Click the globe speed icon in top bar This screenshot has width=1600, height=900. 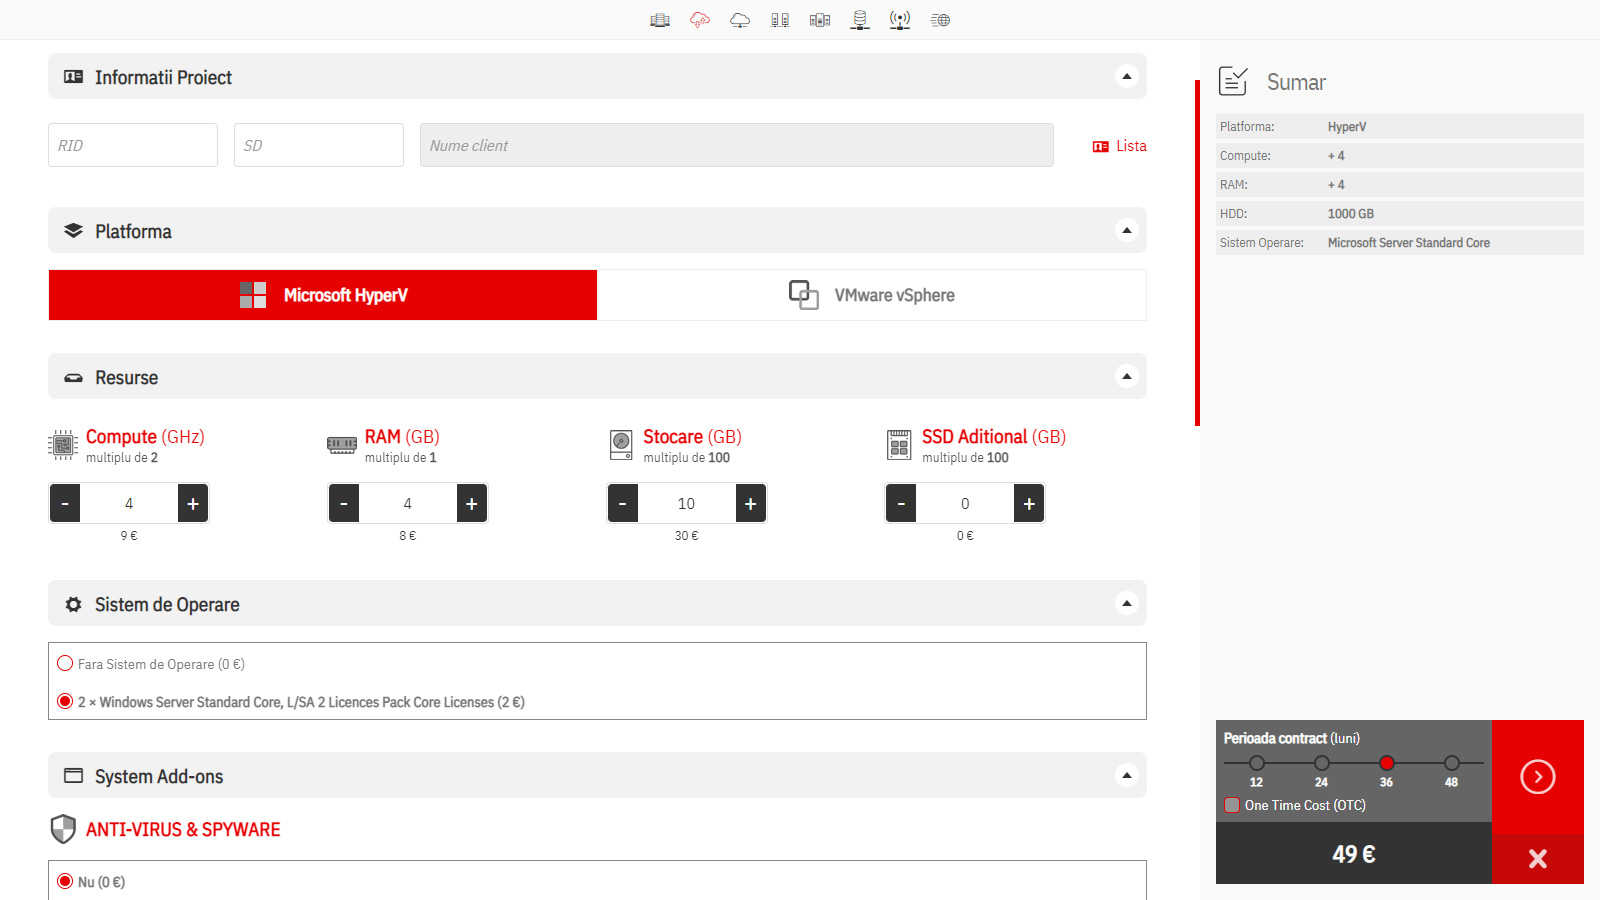pos(940,20)
